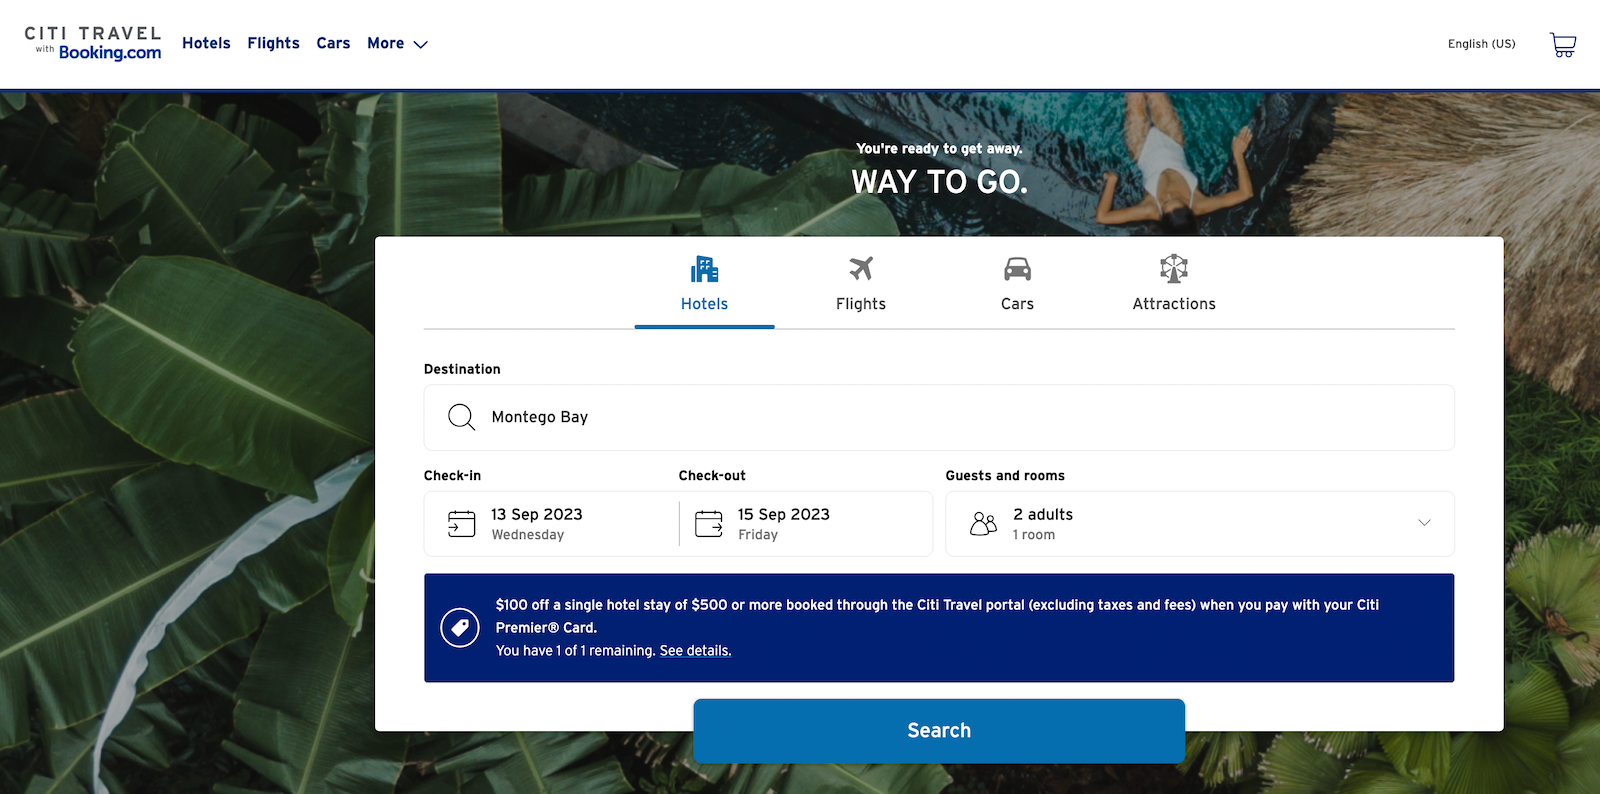Switch to the Attractions search tab
Image resolution: width=1600 pixels, height=794 pixels.
point(1174,285)
